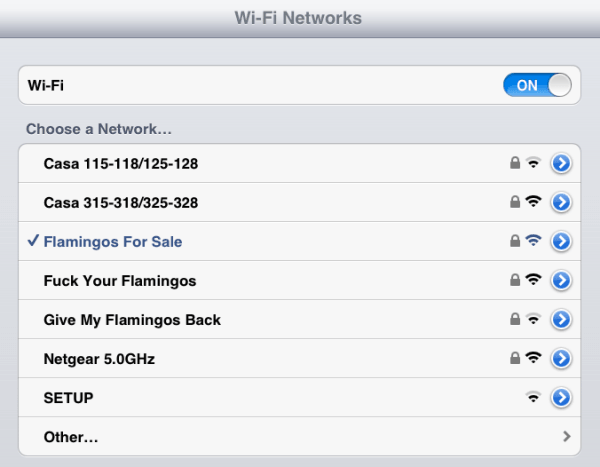Tap blue info arrow for Flamingos For Sale

[561, 241]
